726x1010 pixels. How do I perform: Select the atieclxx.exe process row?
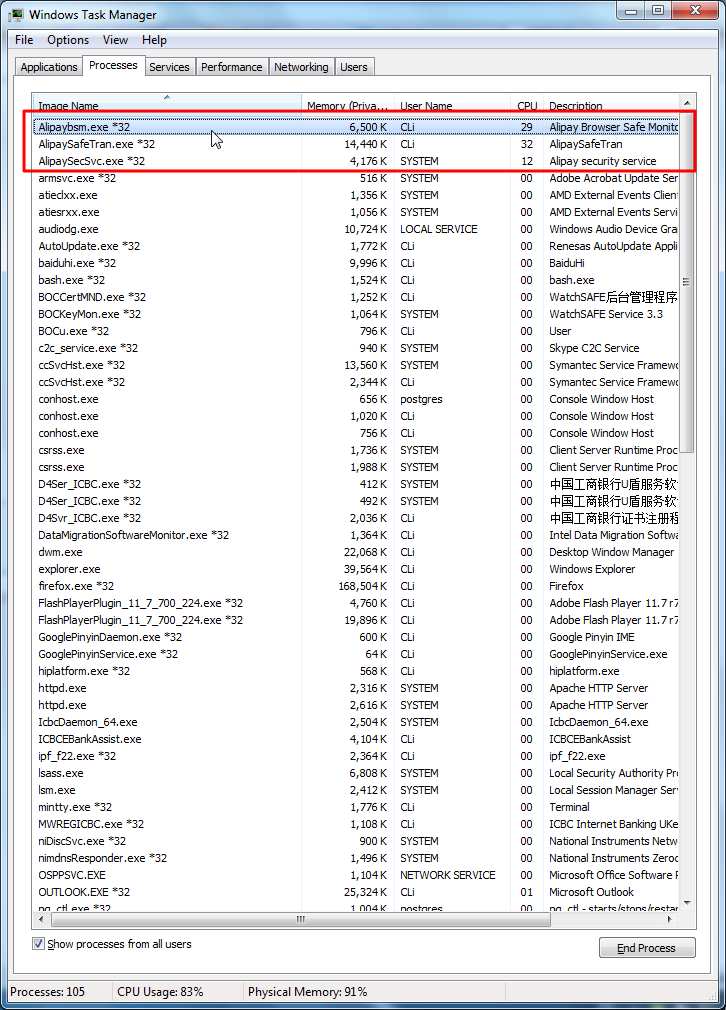356,195
